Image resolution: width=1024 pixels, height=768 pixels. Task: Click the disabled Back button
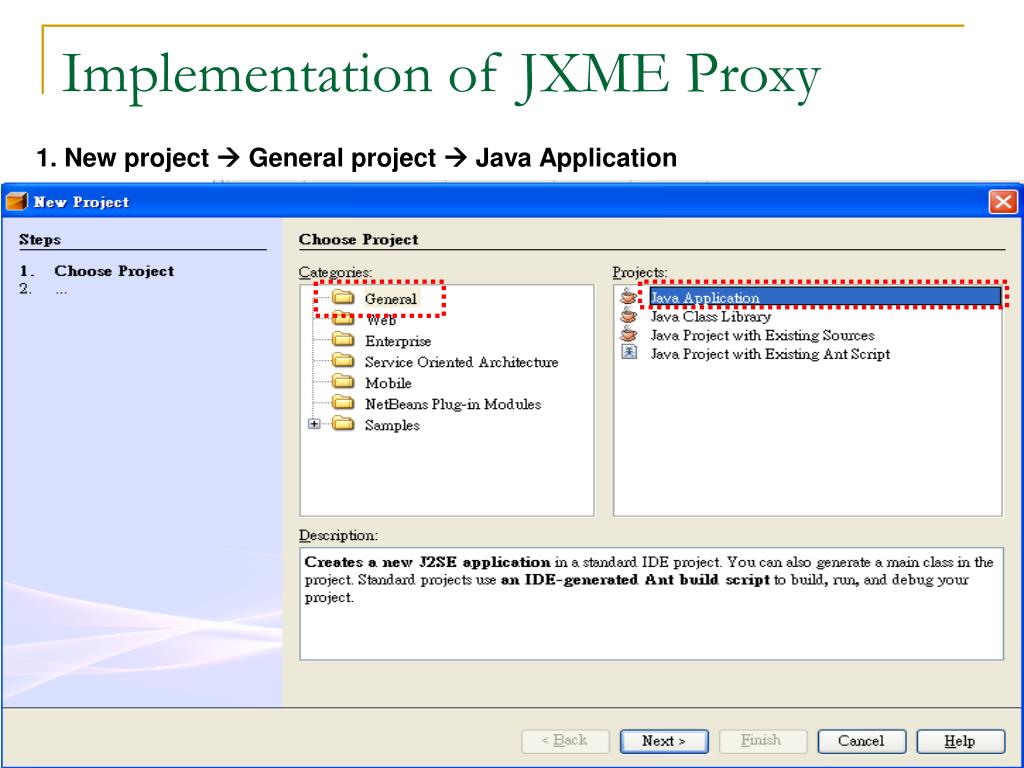pos(565,741)
